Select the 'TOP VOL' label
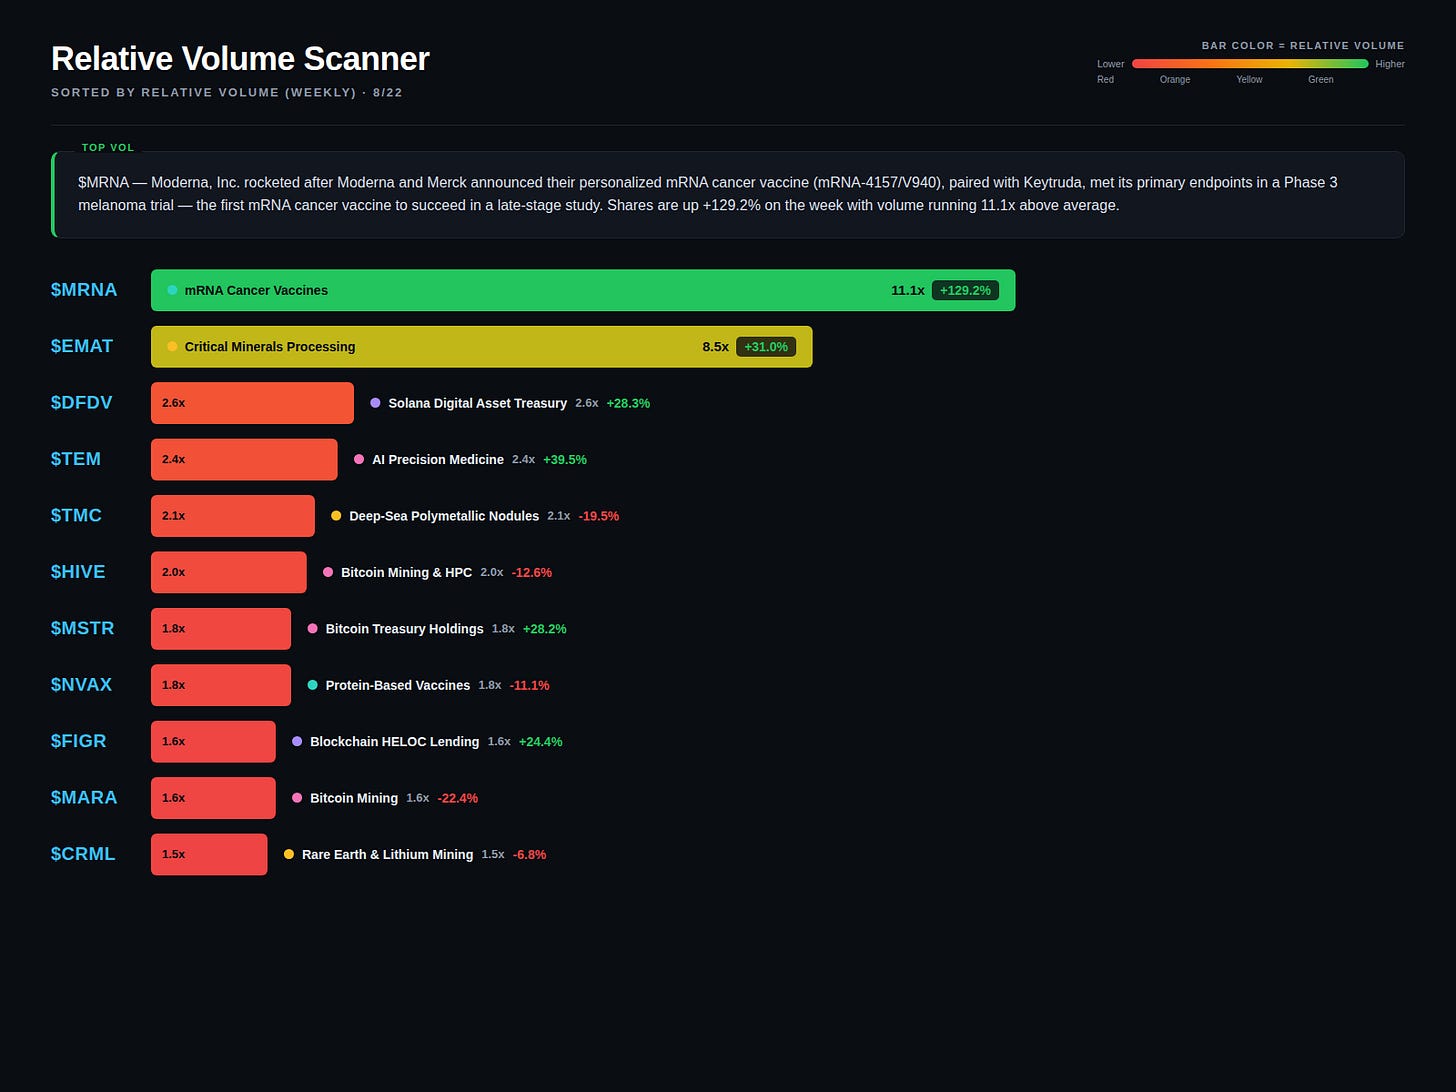Screen dimensions: 1456x1092 point(108,148)
